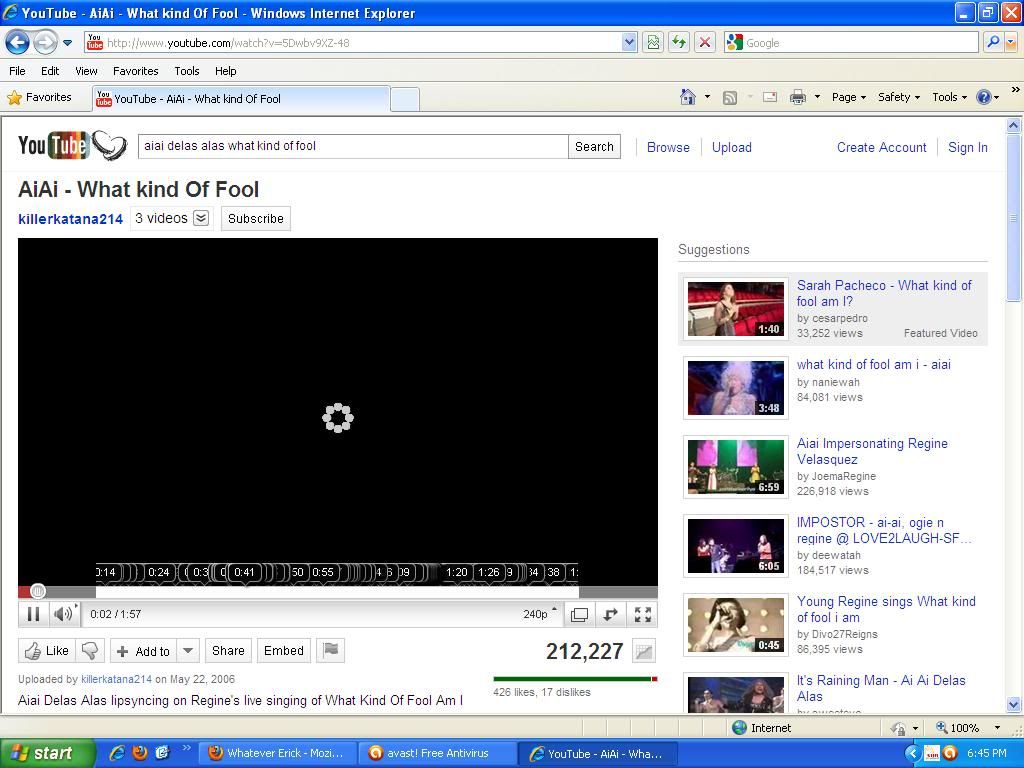Click the pop-out player arrow icon
The height and width of the screenshot is (768, 1024).
pos(611,614)
